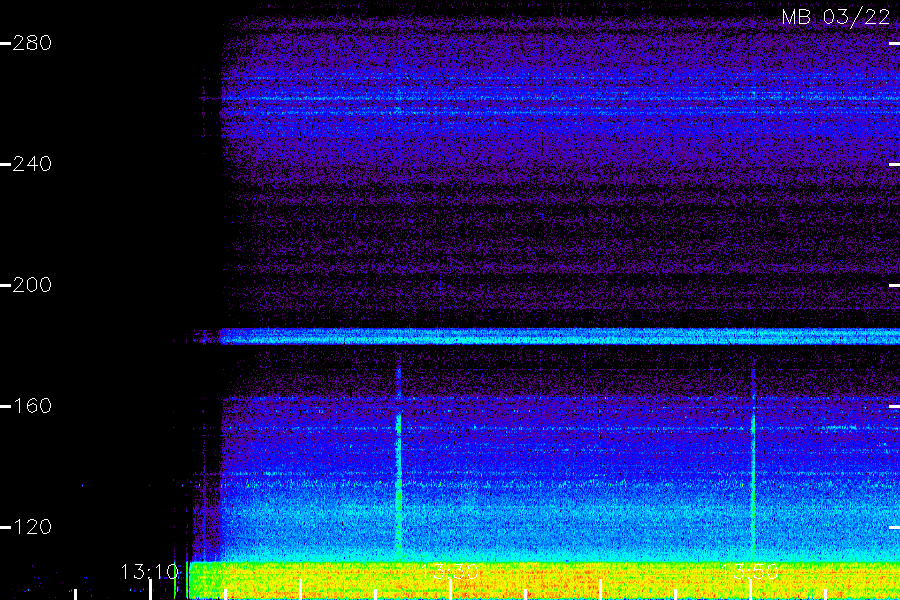
Task: Click the 240 frequency axis label
Action: tap(32, 164)
